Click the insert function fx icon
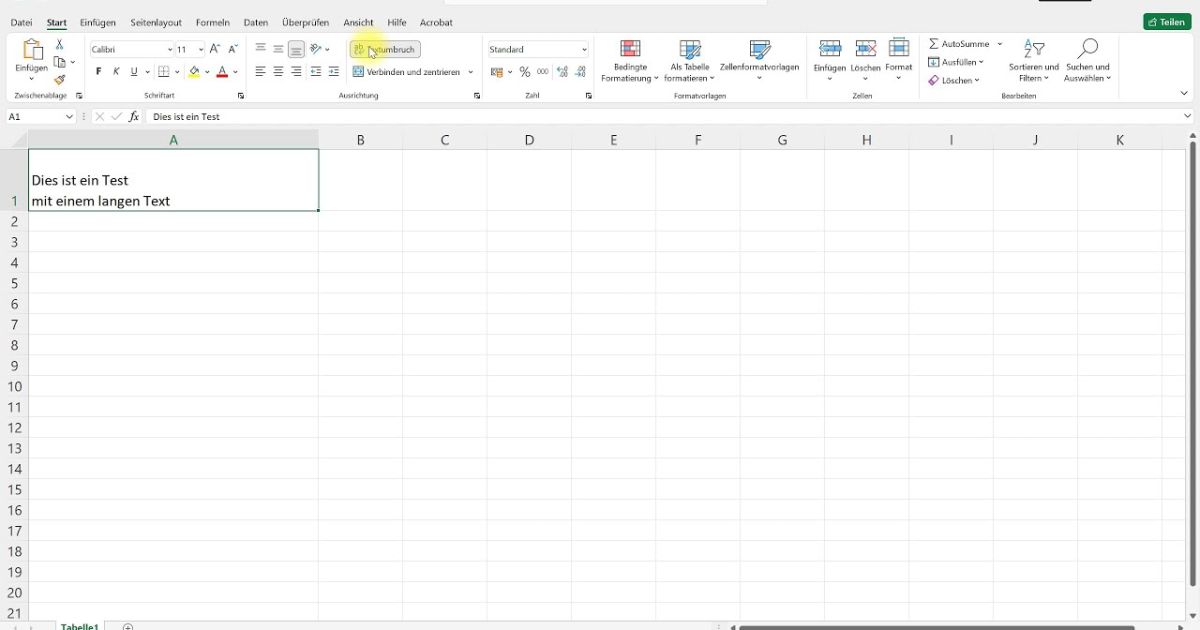This screenshot has height=630, width=1200. click(x=133, y=117)
